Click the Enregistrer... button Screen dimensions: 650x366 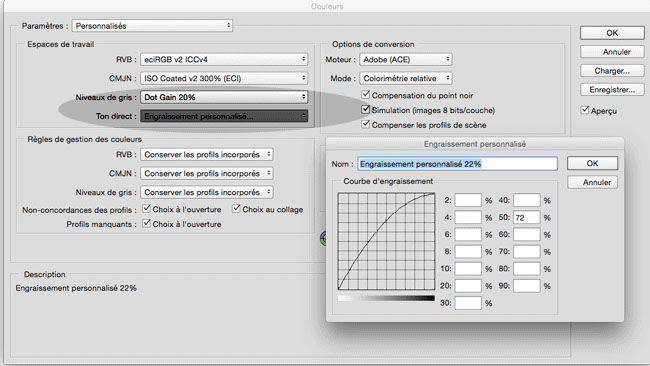tap(612, 90)
